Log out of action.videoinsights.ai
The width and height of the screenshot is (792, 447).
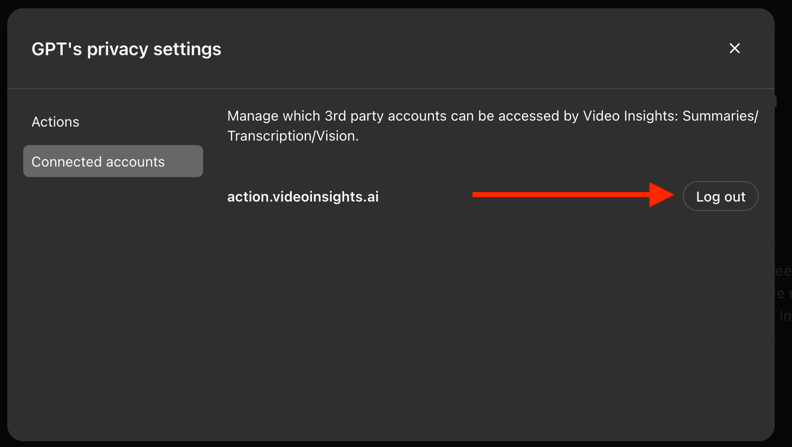click(x=720, y=196)
